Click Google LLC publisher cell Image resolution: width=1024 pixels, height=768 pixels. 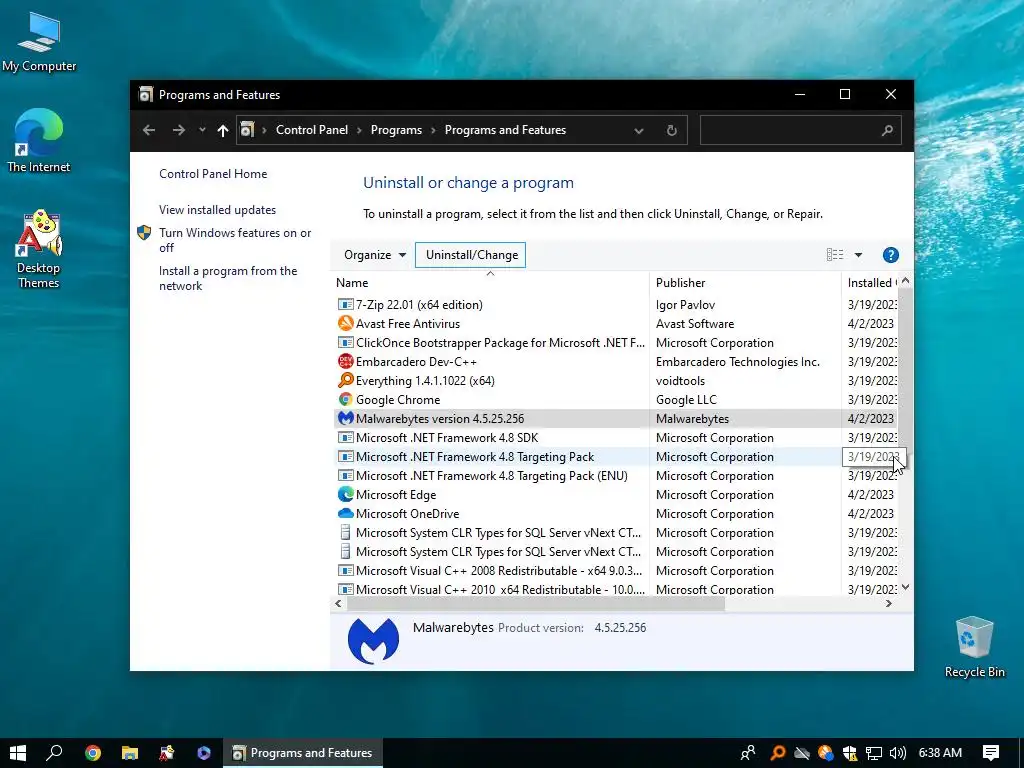686,399
